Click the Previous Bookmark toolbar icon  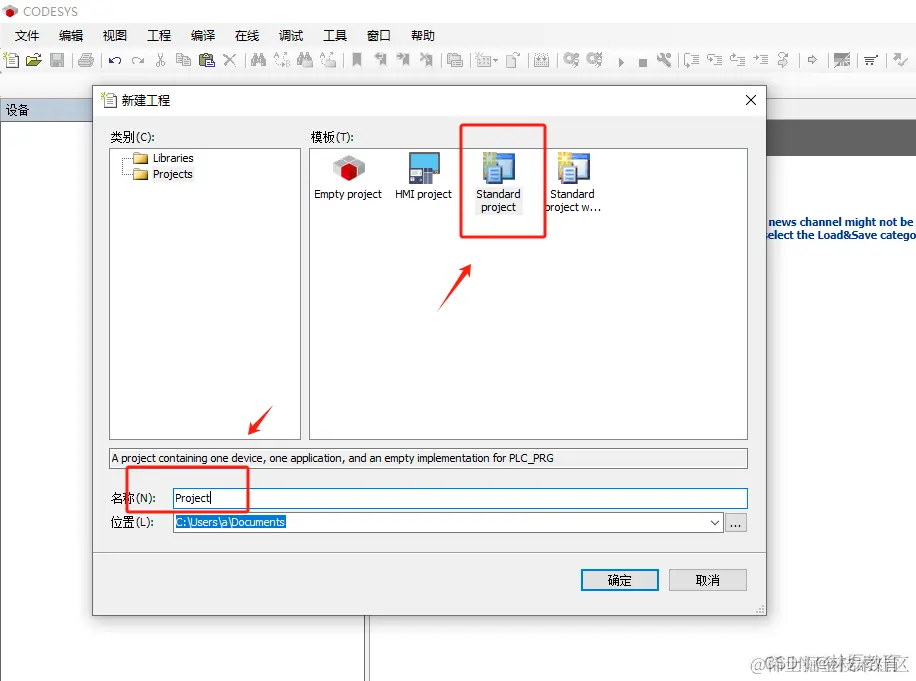click(380, 60)
